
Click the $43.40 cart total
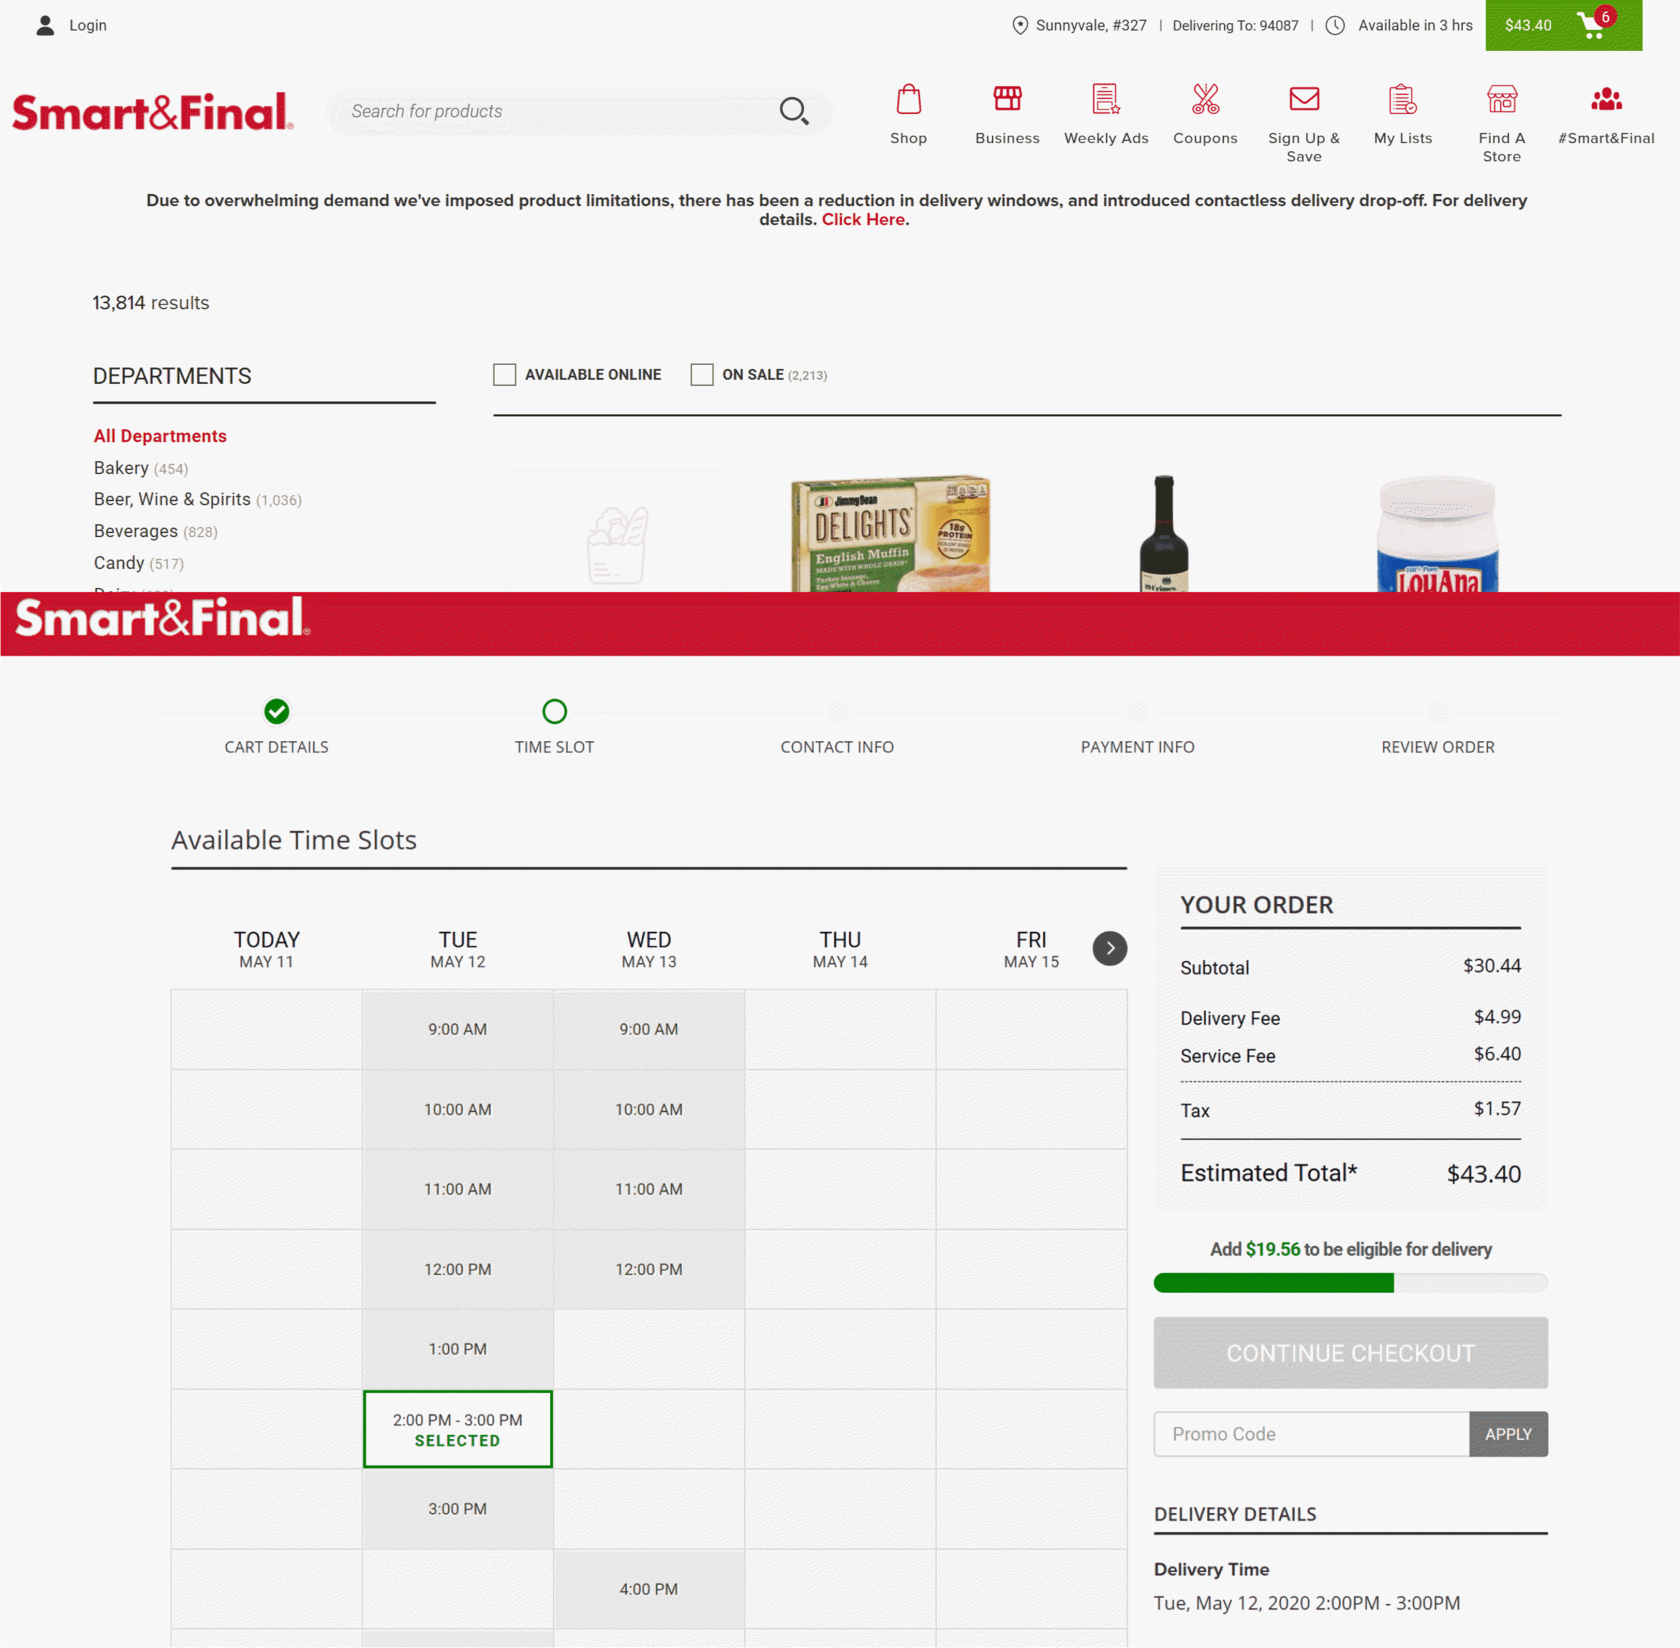tap(1528, 25)
